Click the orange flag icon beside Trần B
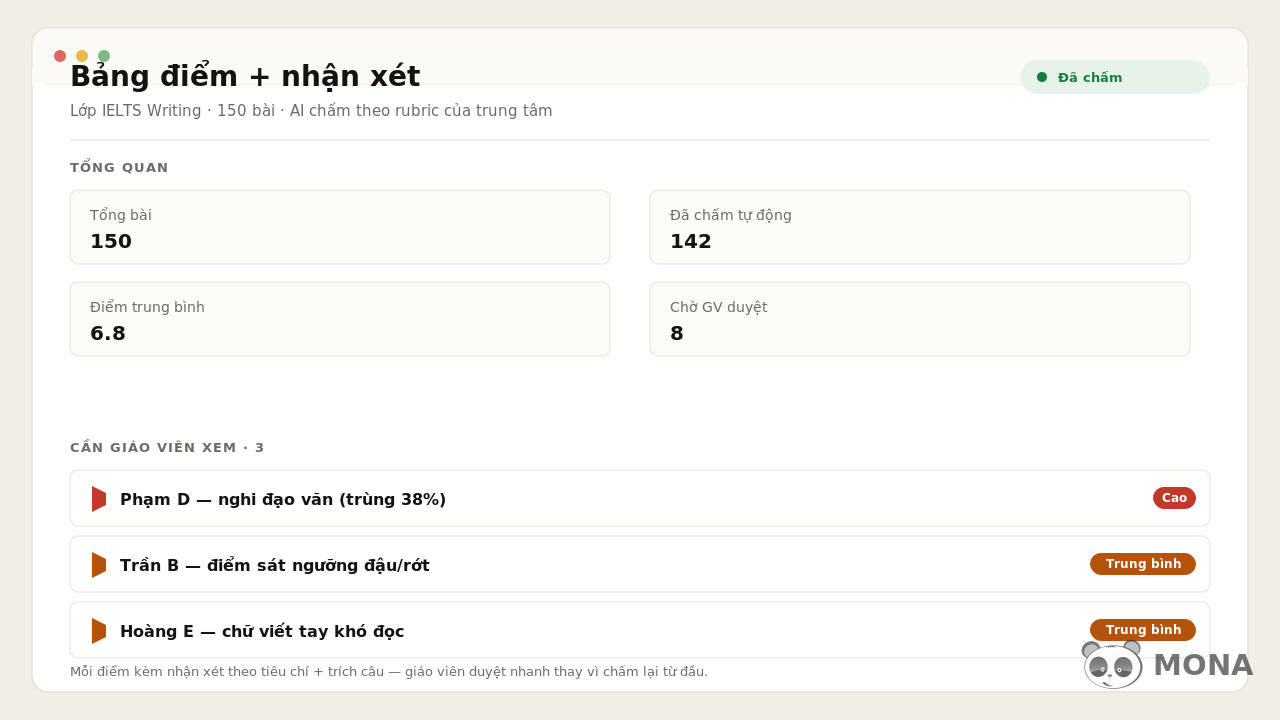Image resolution: width=1280 pixels, height=720 pixels. (99, 565)
